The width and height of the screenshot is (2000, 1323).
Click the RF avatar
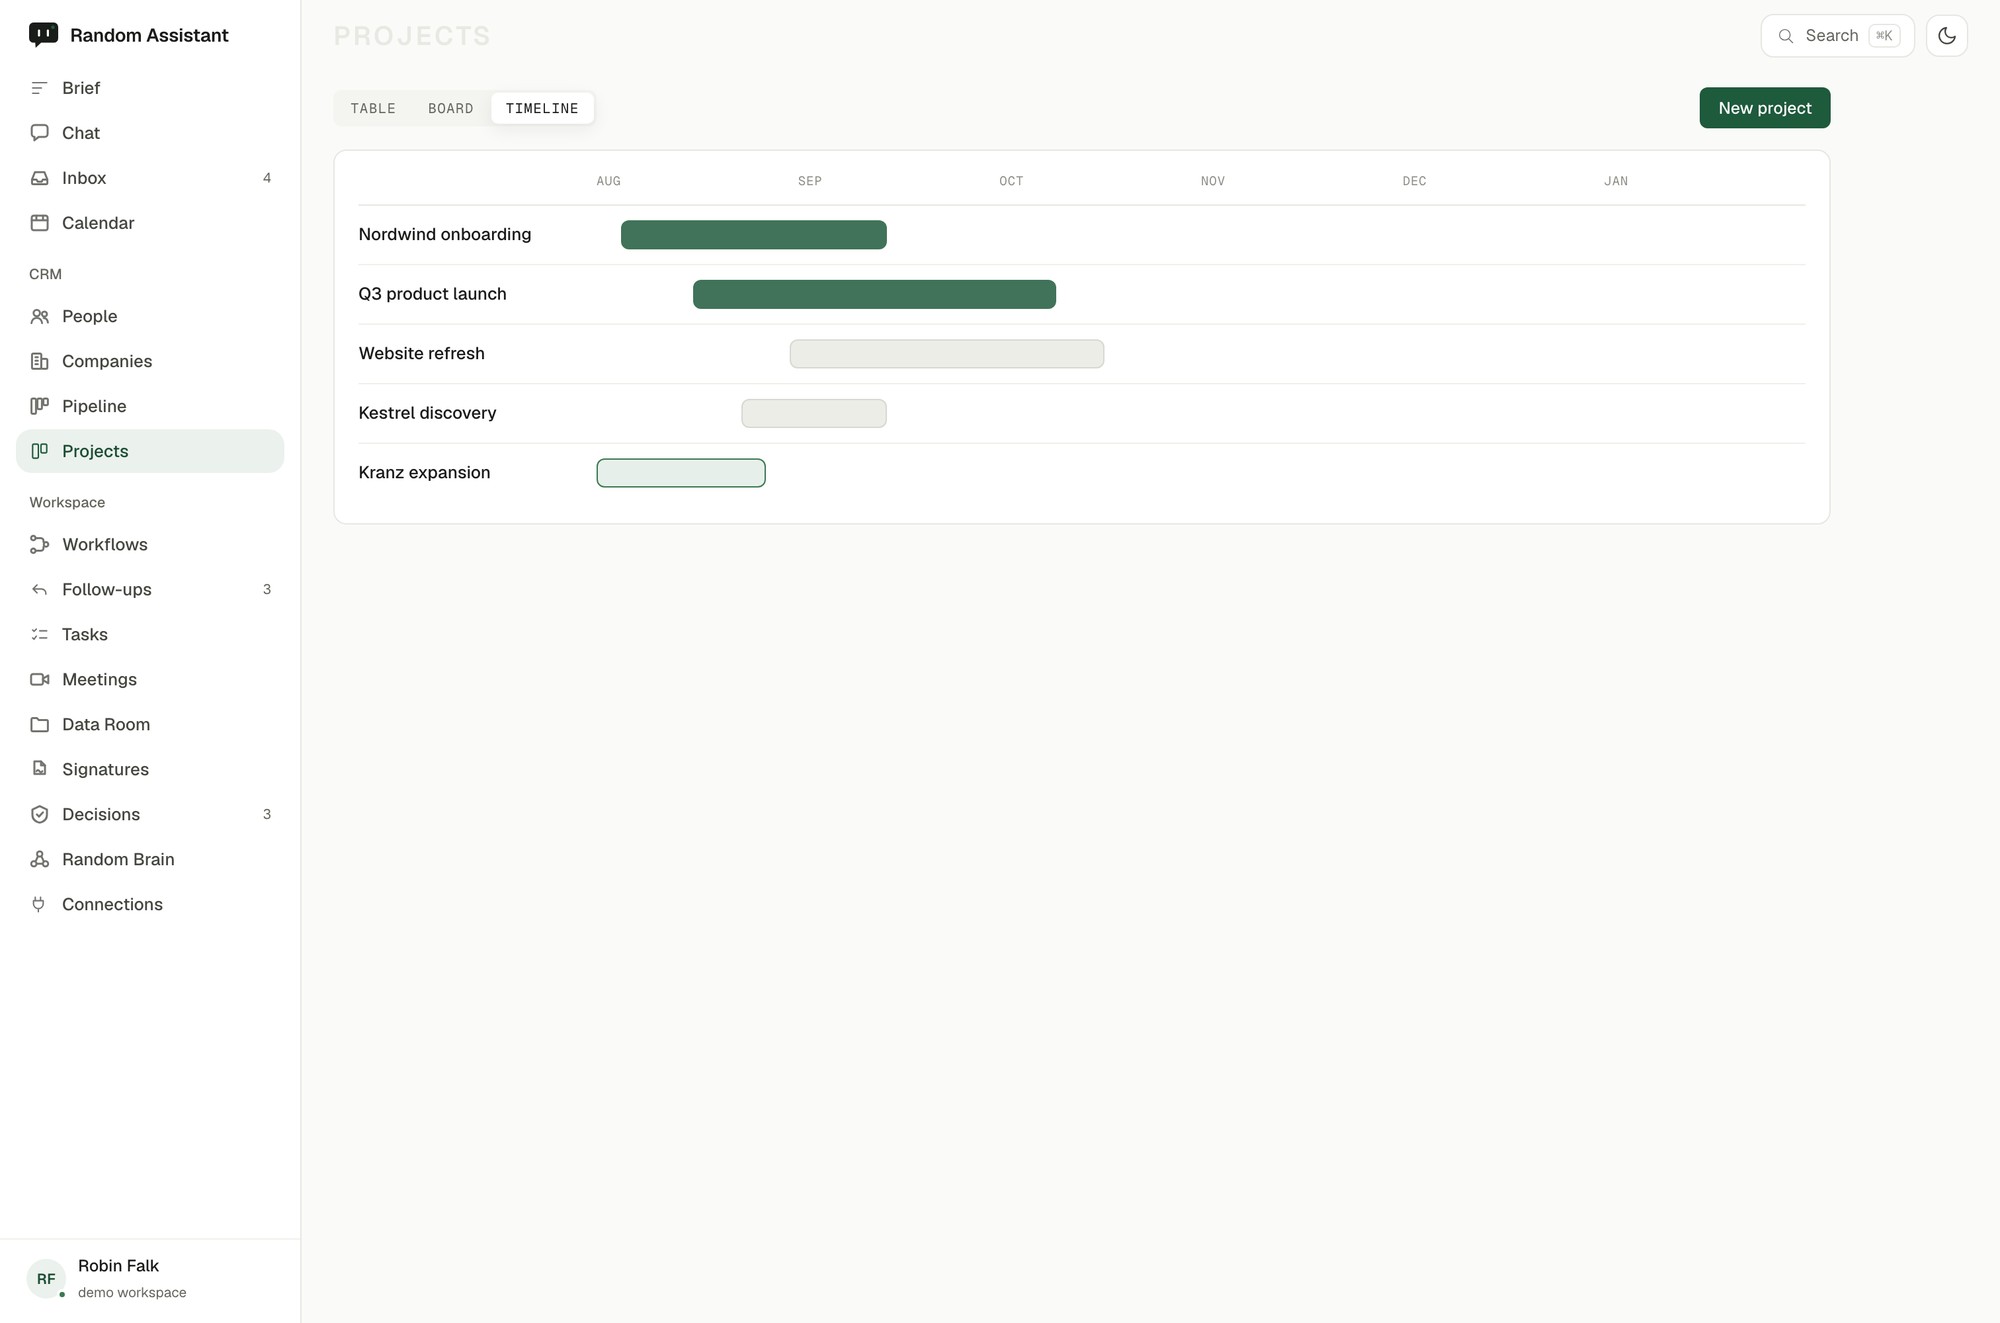click(46, 1278)
